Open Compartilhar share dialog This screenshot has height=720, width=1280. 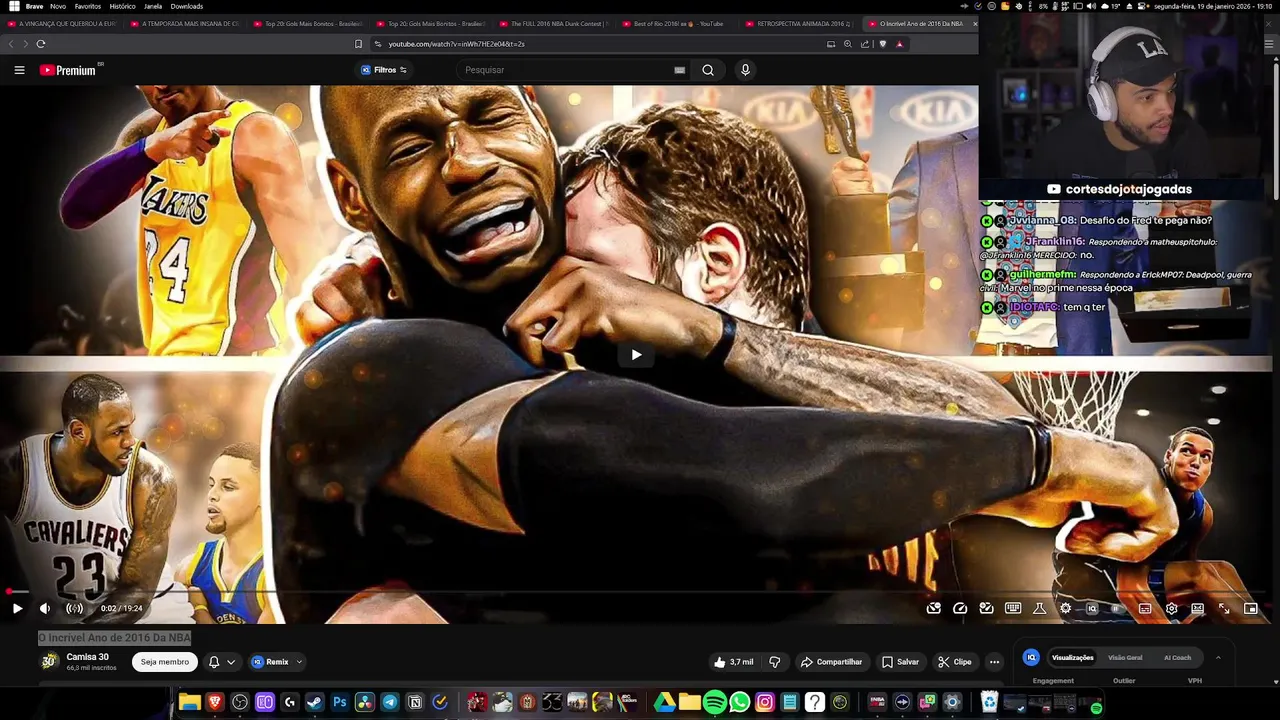(x=831, y=662)
